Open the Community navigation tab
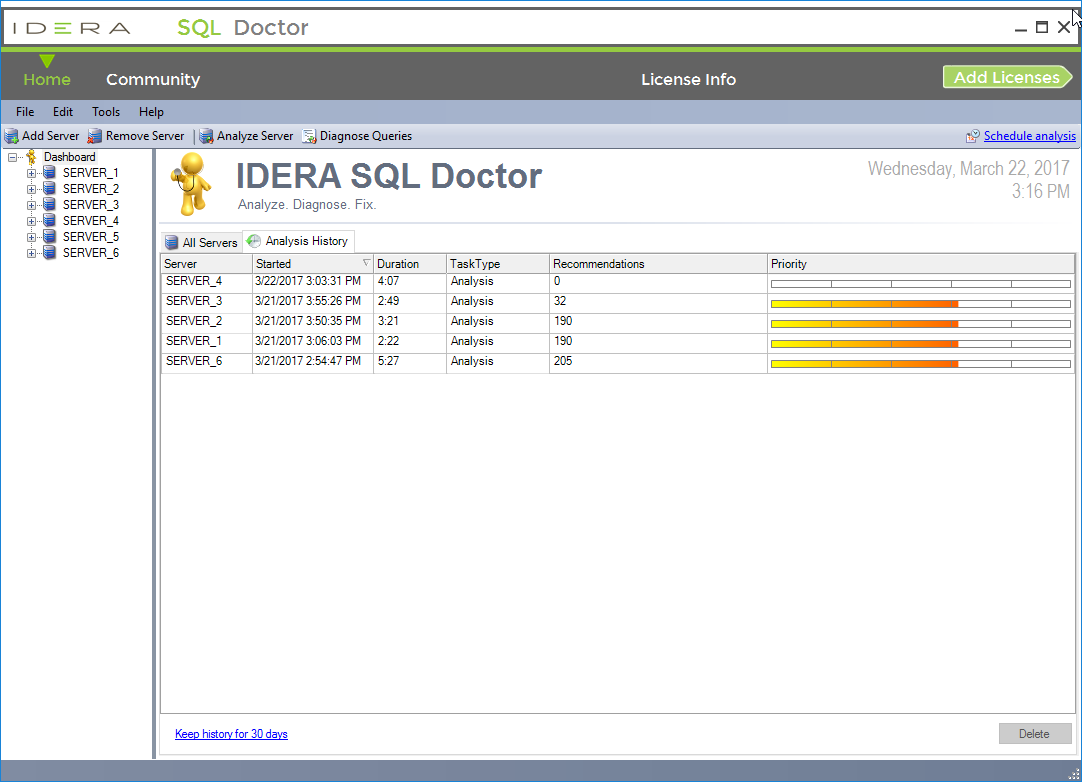Screen dimensions: 1082x782 tap(153, 80)
